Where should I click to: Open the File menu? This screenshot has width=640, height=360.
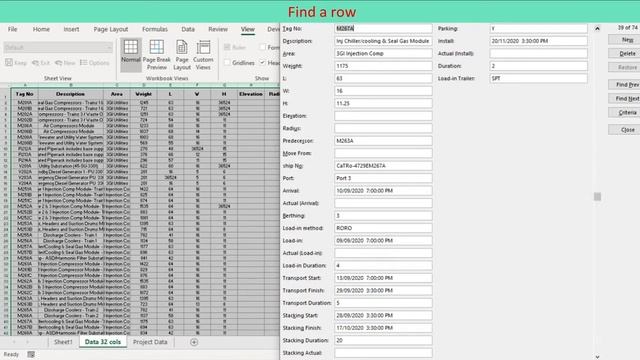click(13, 29)
